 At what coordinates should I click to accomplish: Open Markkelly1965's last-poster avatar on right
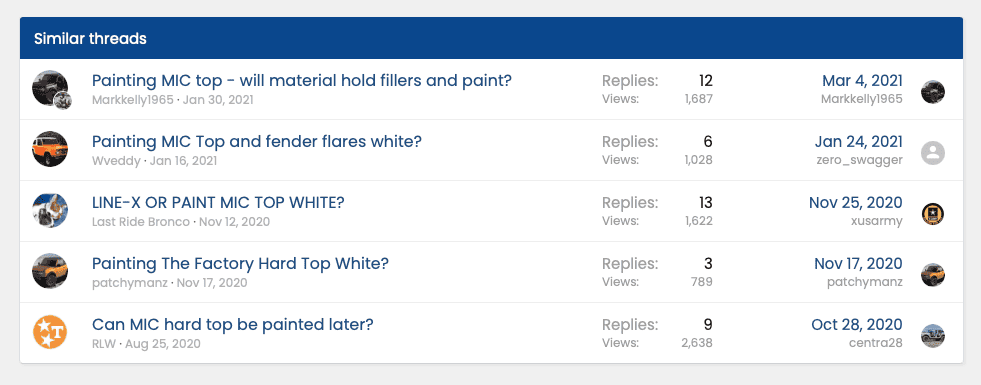pos(933,92)
